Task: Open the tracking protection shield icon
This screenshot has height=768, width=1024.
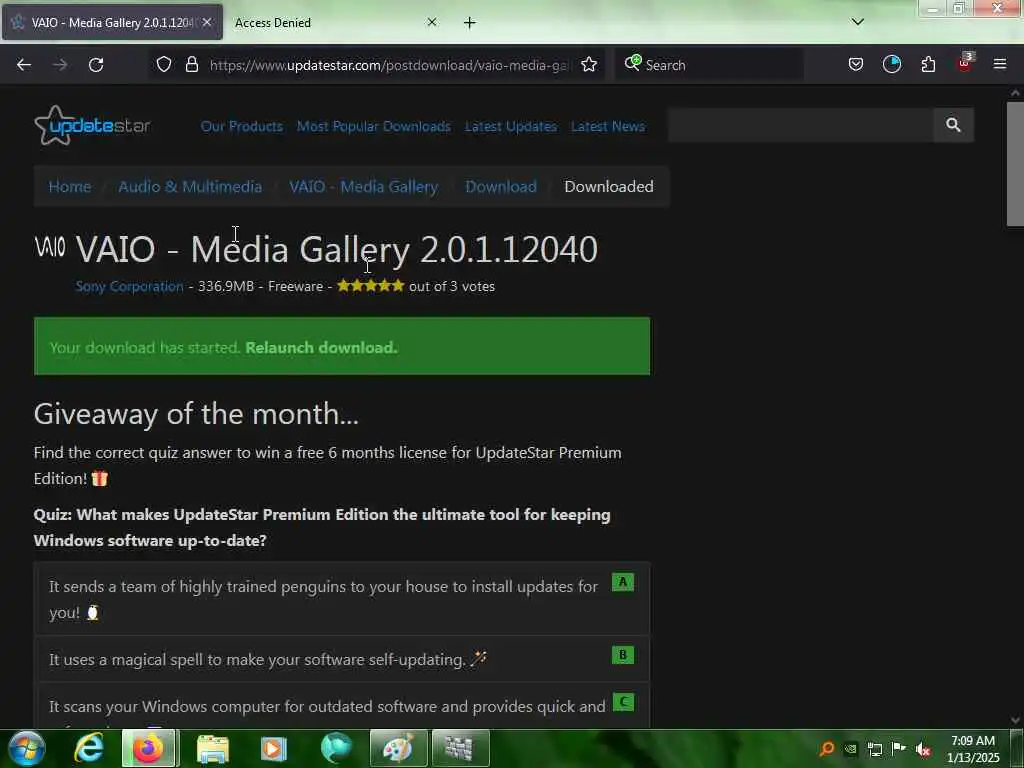Action: (164, 65)
